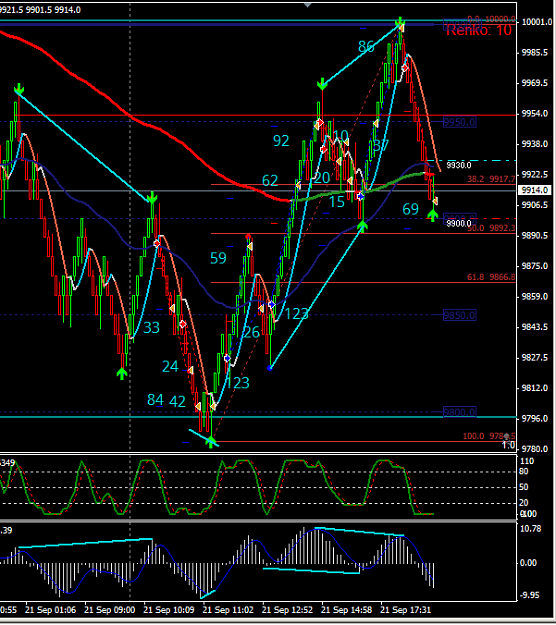Click the green down arrow at the 10001 high
Screen dimensions: 556x625
400,22
